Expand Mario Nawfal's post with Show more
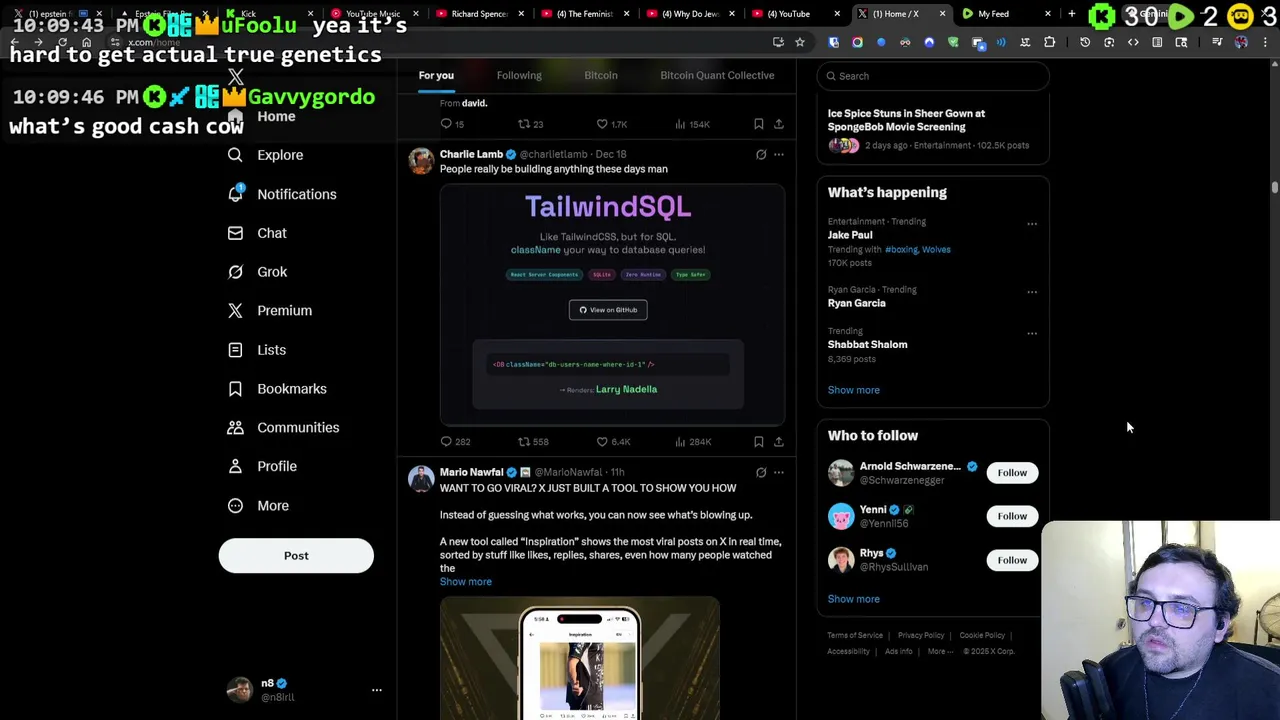Screen dimensions: 1280x720 (x=465, y=582)
